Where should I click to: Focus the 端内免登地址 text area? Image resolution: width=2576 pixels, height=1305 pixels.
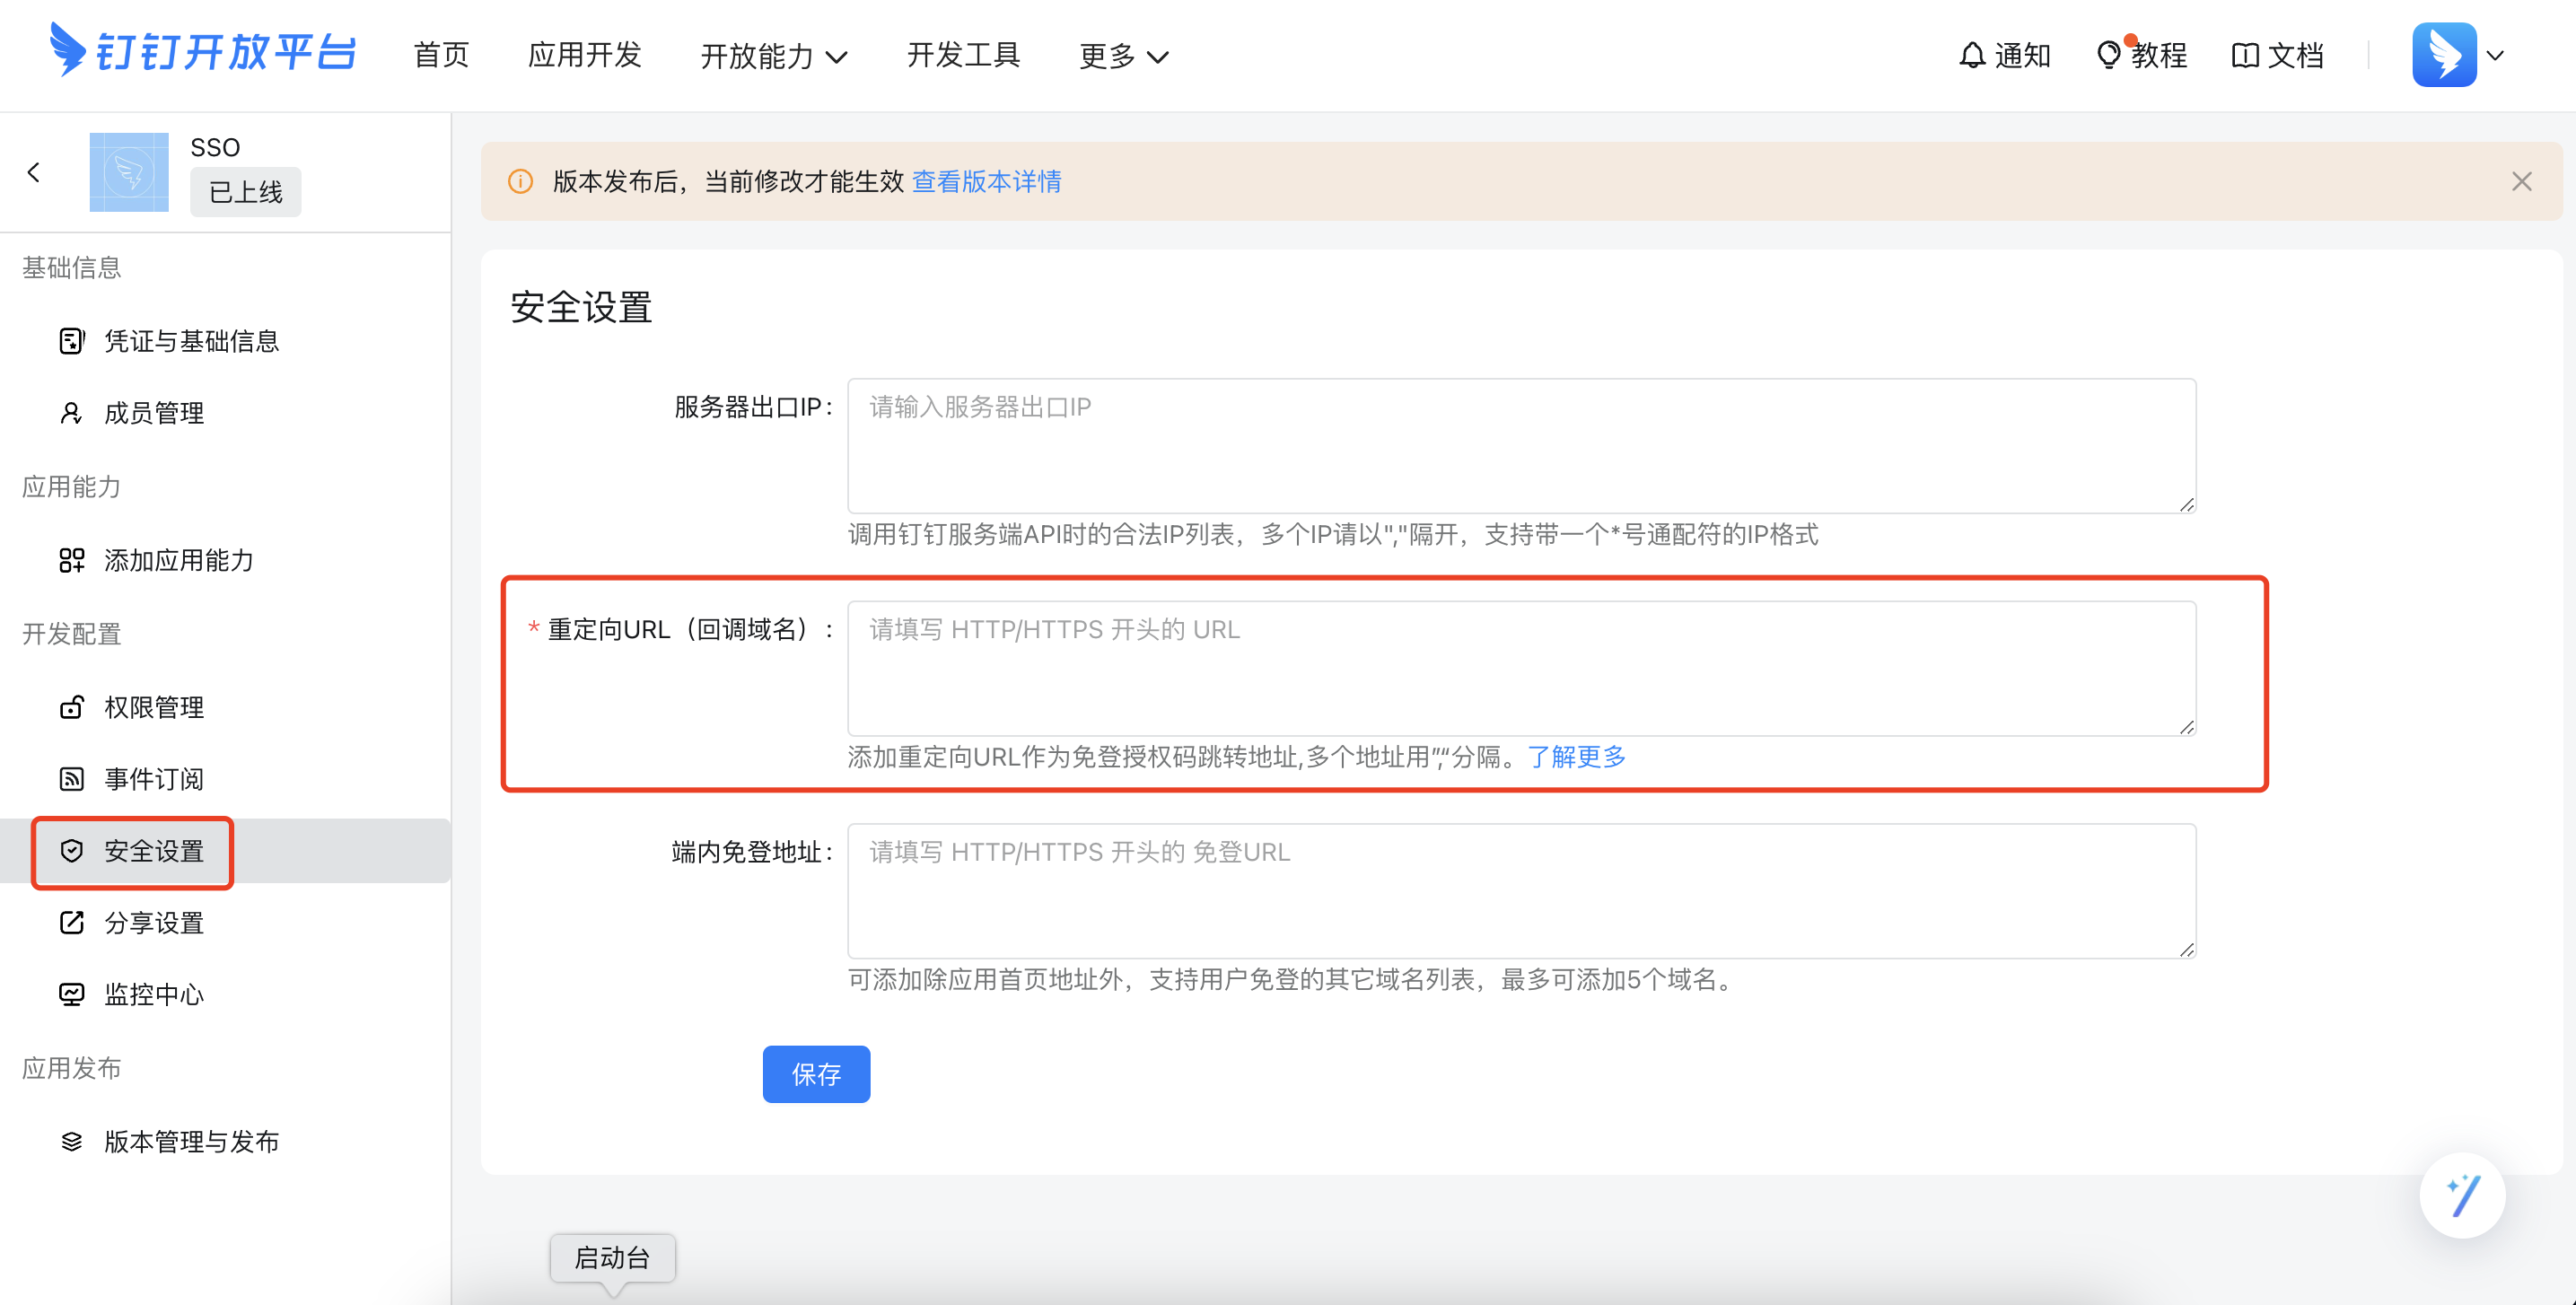point(1522,891)
